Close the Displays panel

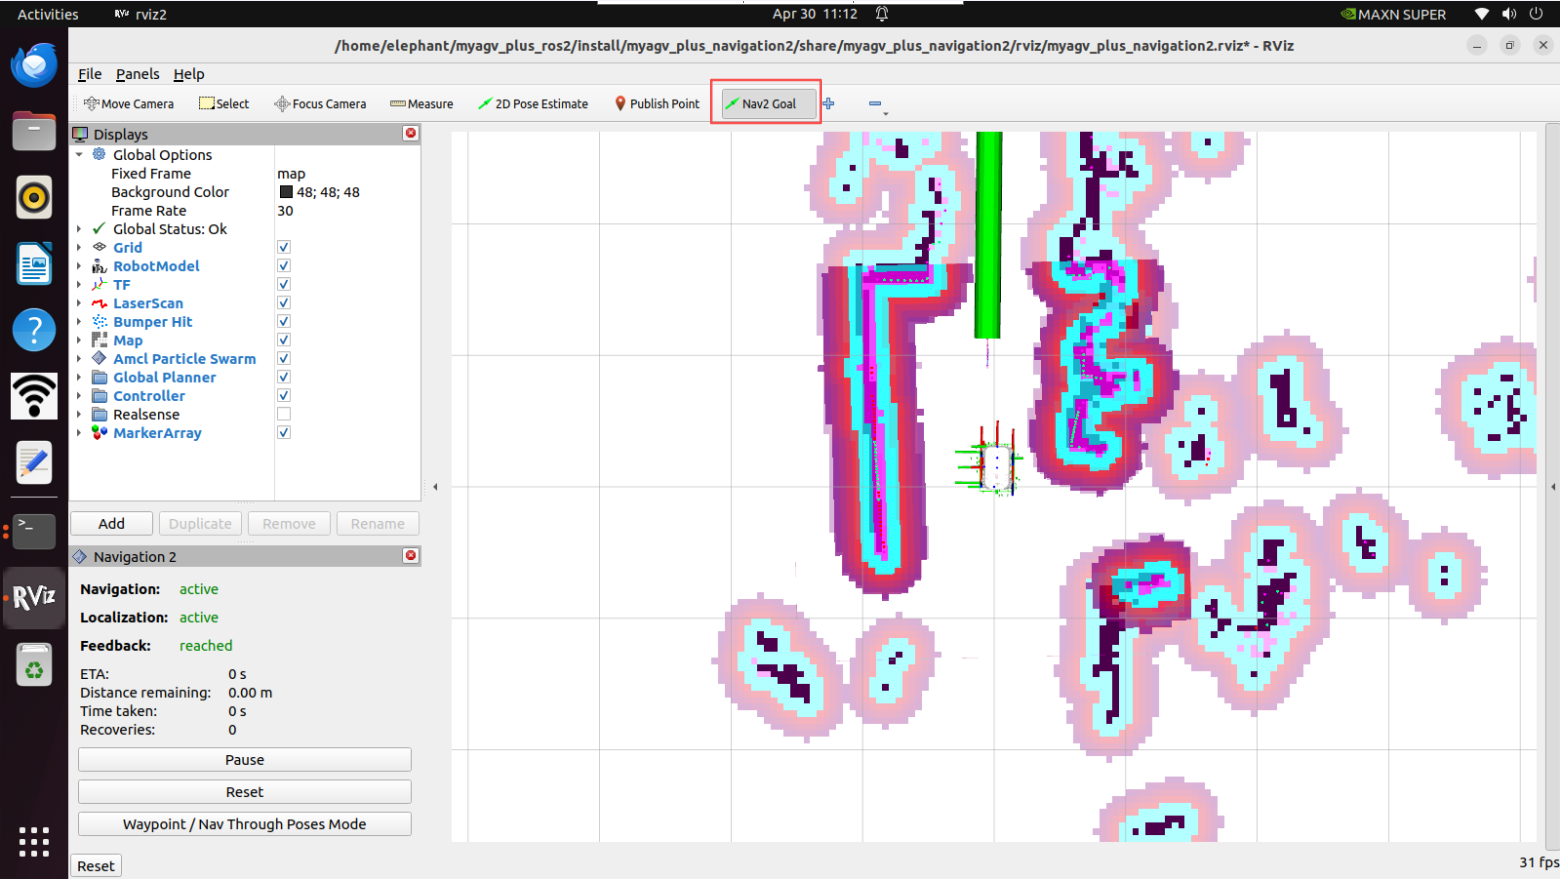point(410,133)
